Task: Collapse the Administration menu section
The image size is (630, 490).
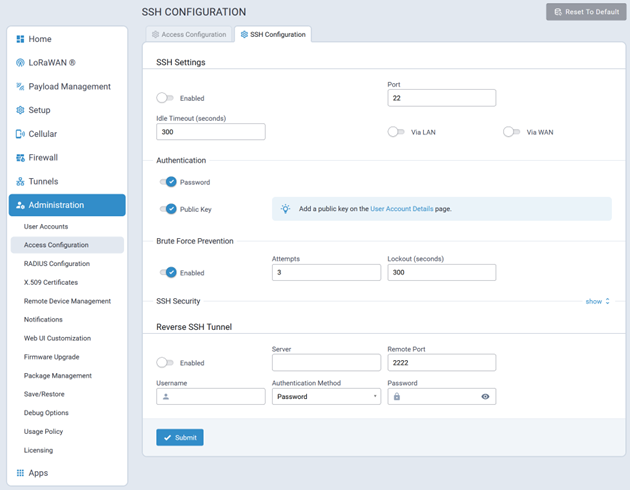Action: (67, 205)
